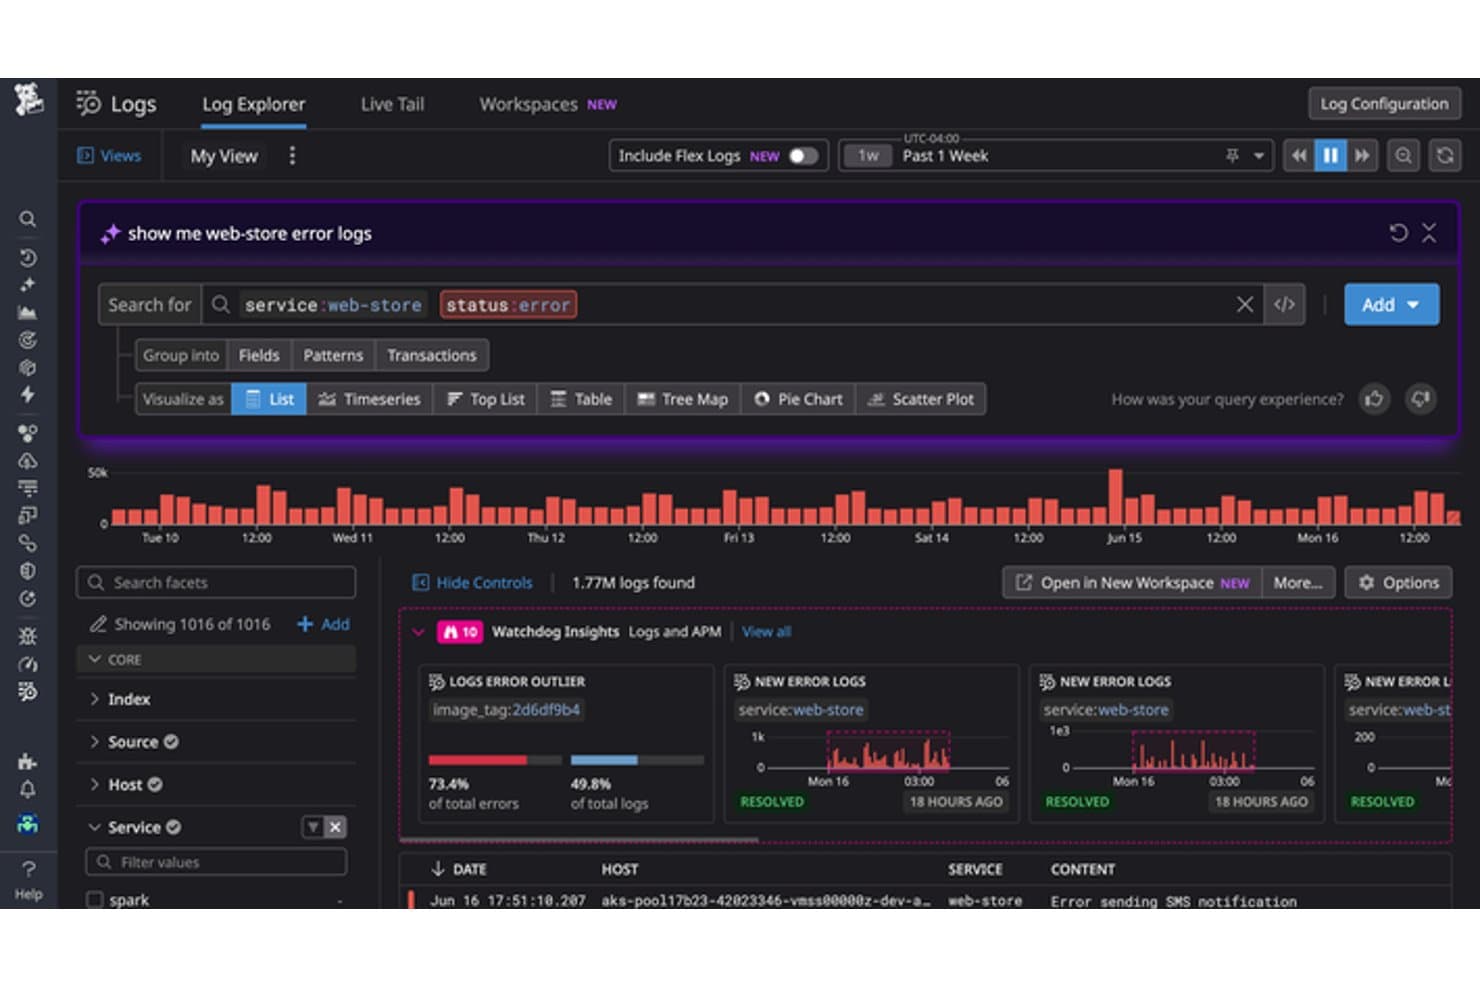Screen dimensions: 1480x987
Task: Open the Datadog logo home icon
Action: (28, 101)
